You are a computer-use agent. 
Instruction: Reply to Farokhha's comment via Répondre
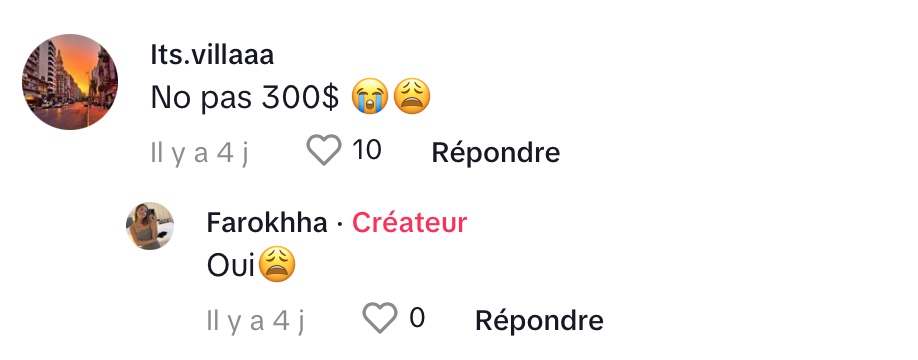539,321
